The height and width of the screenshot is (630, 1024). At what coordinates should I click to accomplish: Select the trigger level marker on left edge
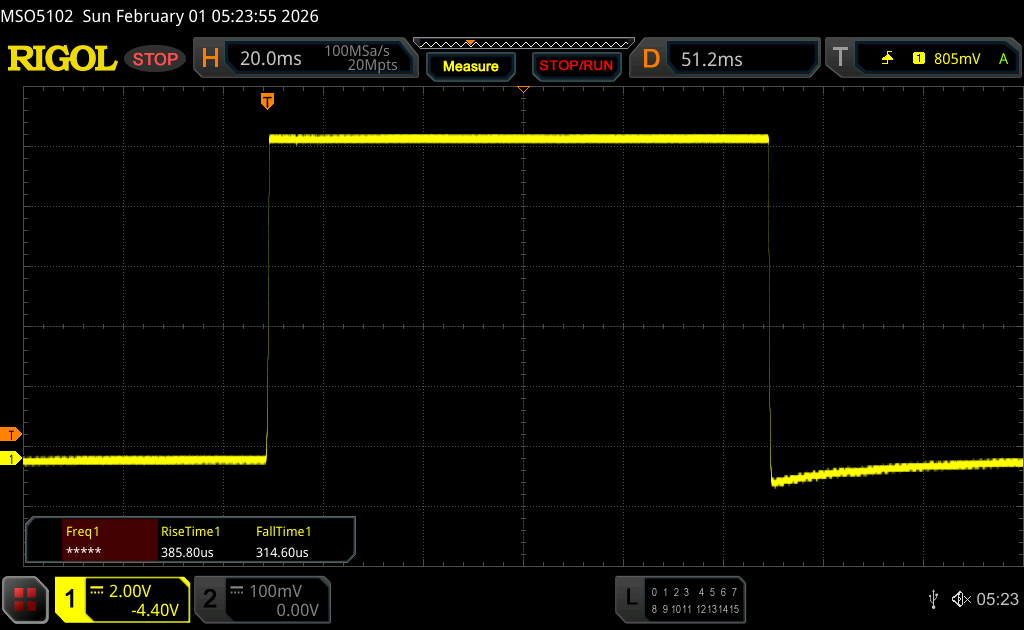[x=11, y=434]
